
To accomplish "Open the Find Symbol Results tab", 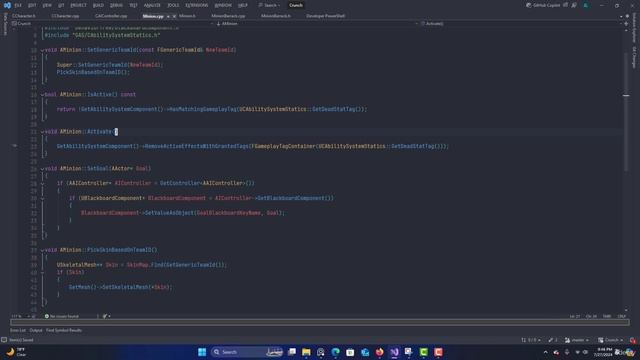I will (x=64, y=330).
